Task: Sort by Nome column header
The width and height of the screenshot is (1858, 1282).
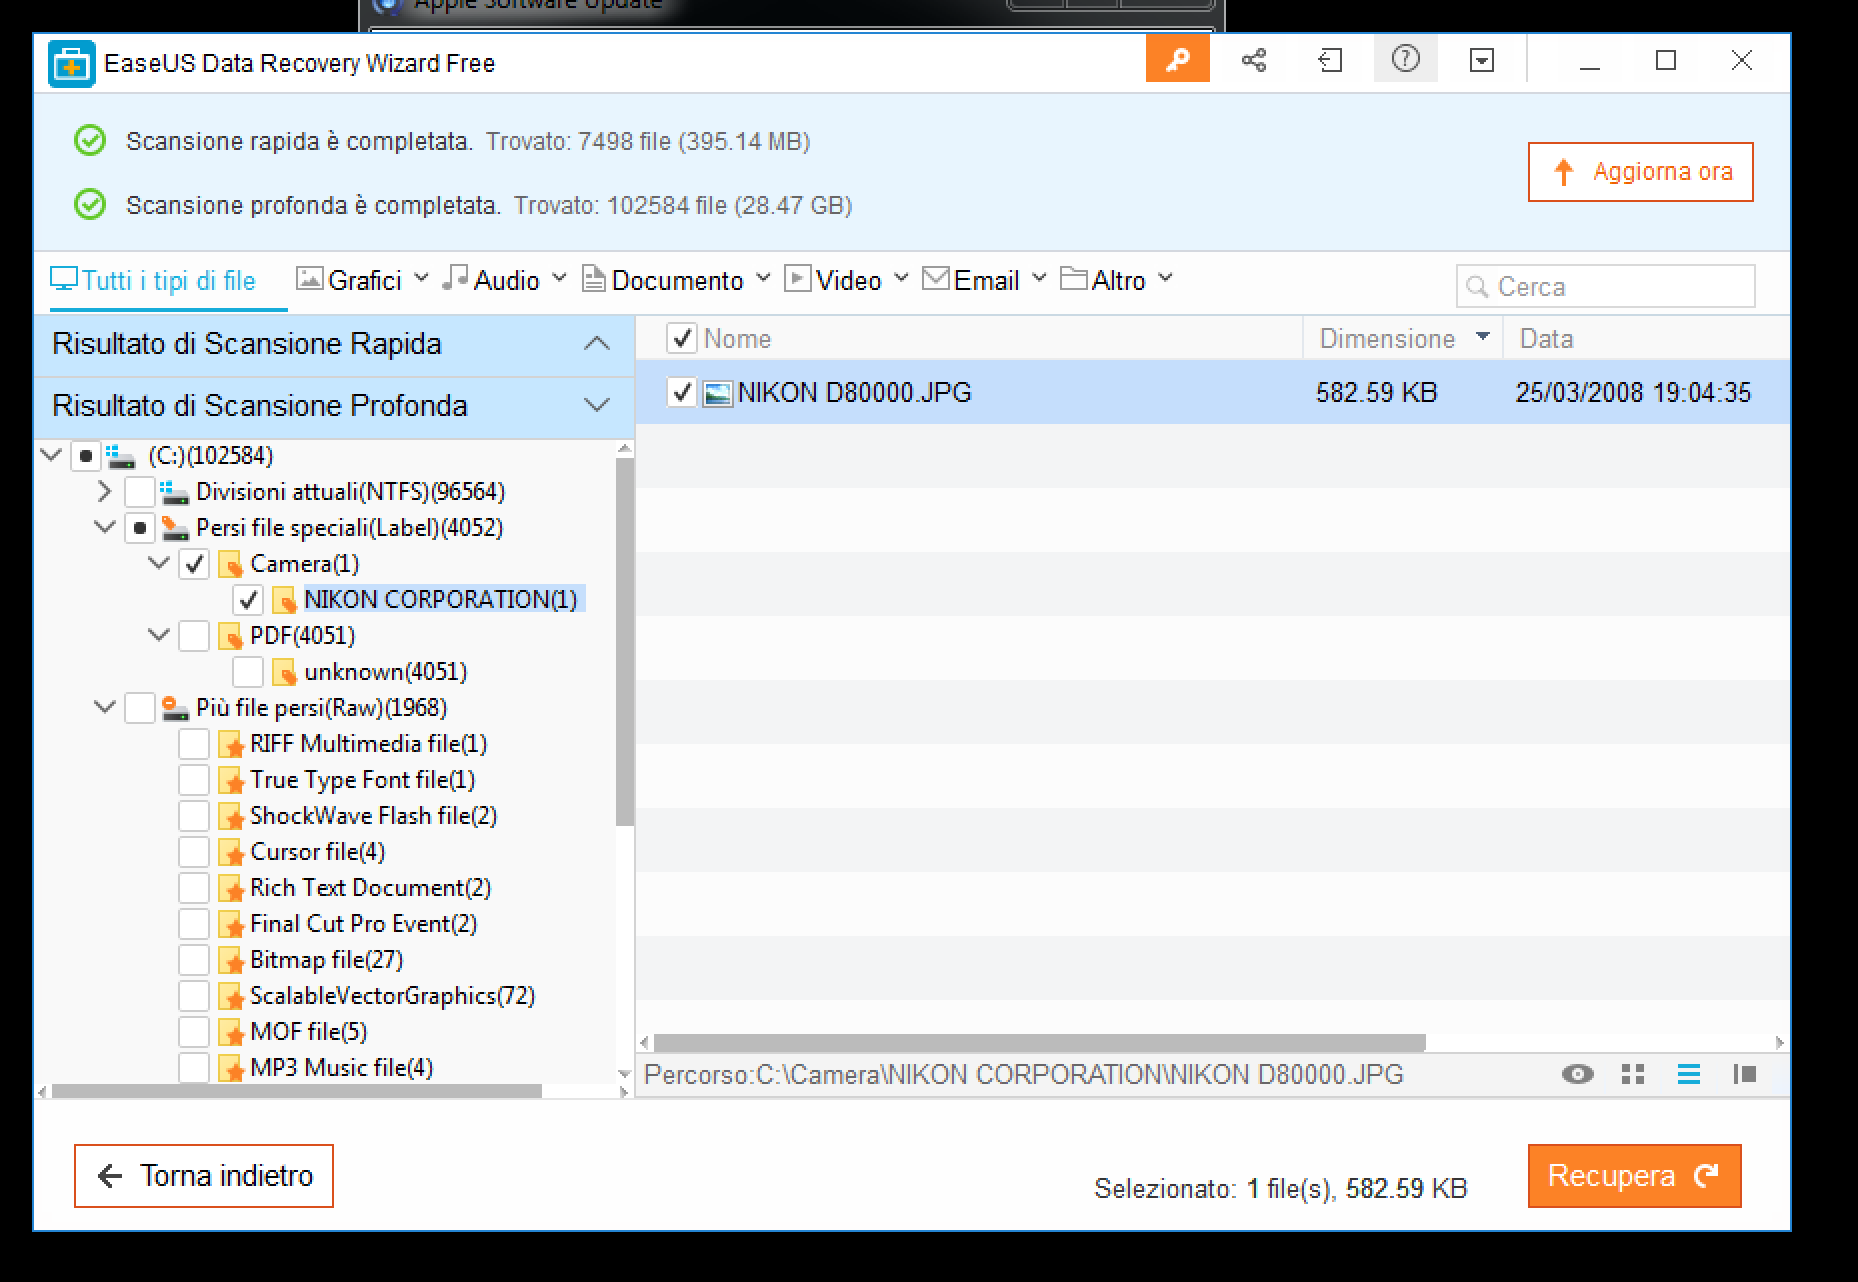Action: (737, 339)
